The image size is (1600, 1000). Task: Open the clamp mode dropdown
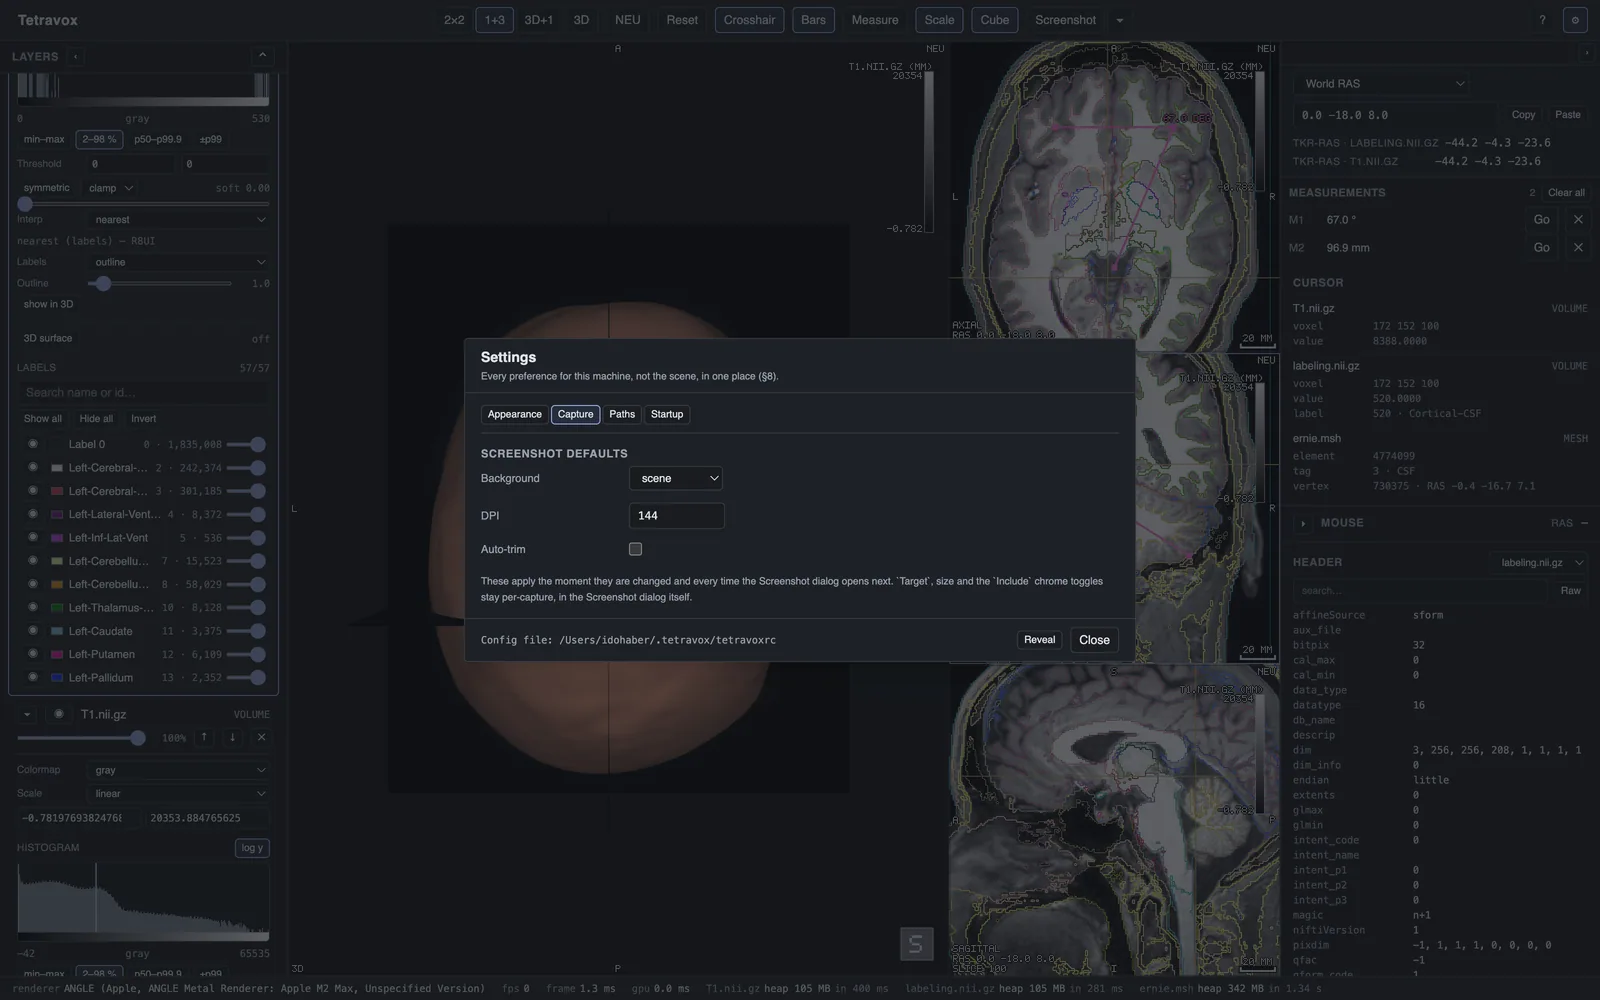[111, 188]
